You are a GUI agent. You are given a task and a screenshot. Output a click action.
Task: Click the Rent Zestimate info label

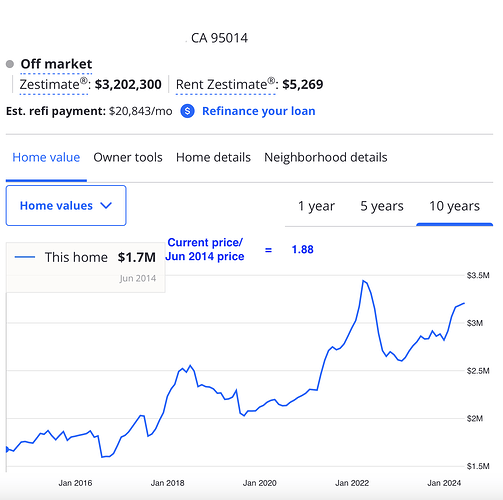tap(225, 84)
